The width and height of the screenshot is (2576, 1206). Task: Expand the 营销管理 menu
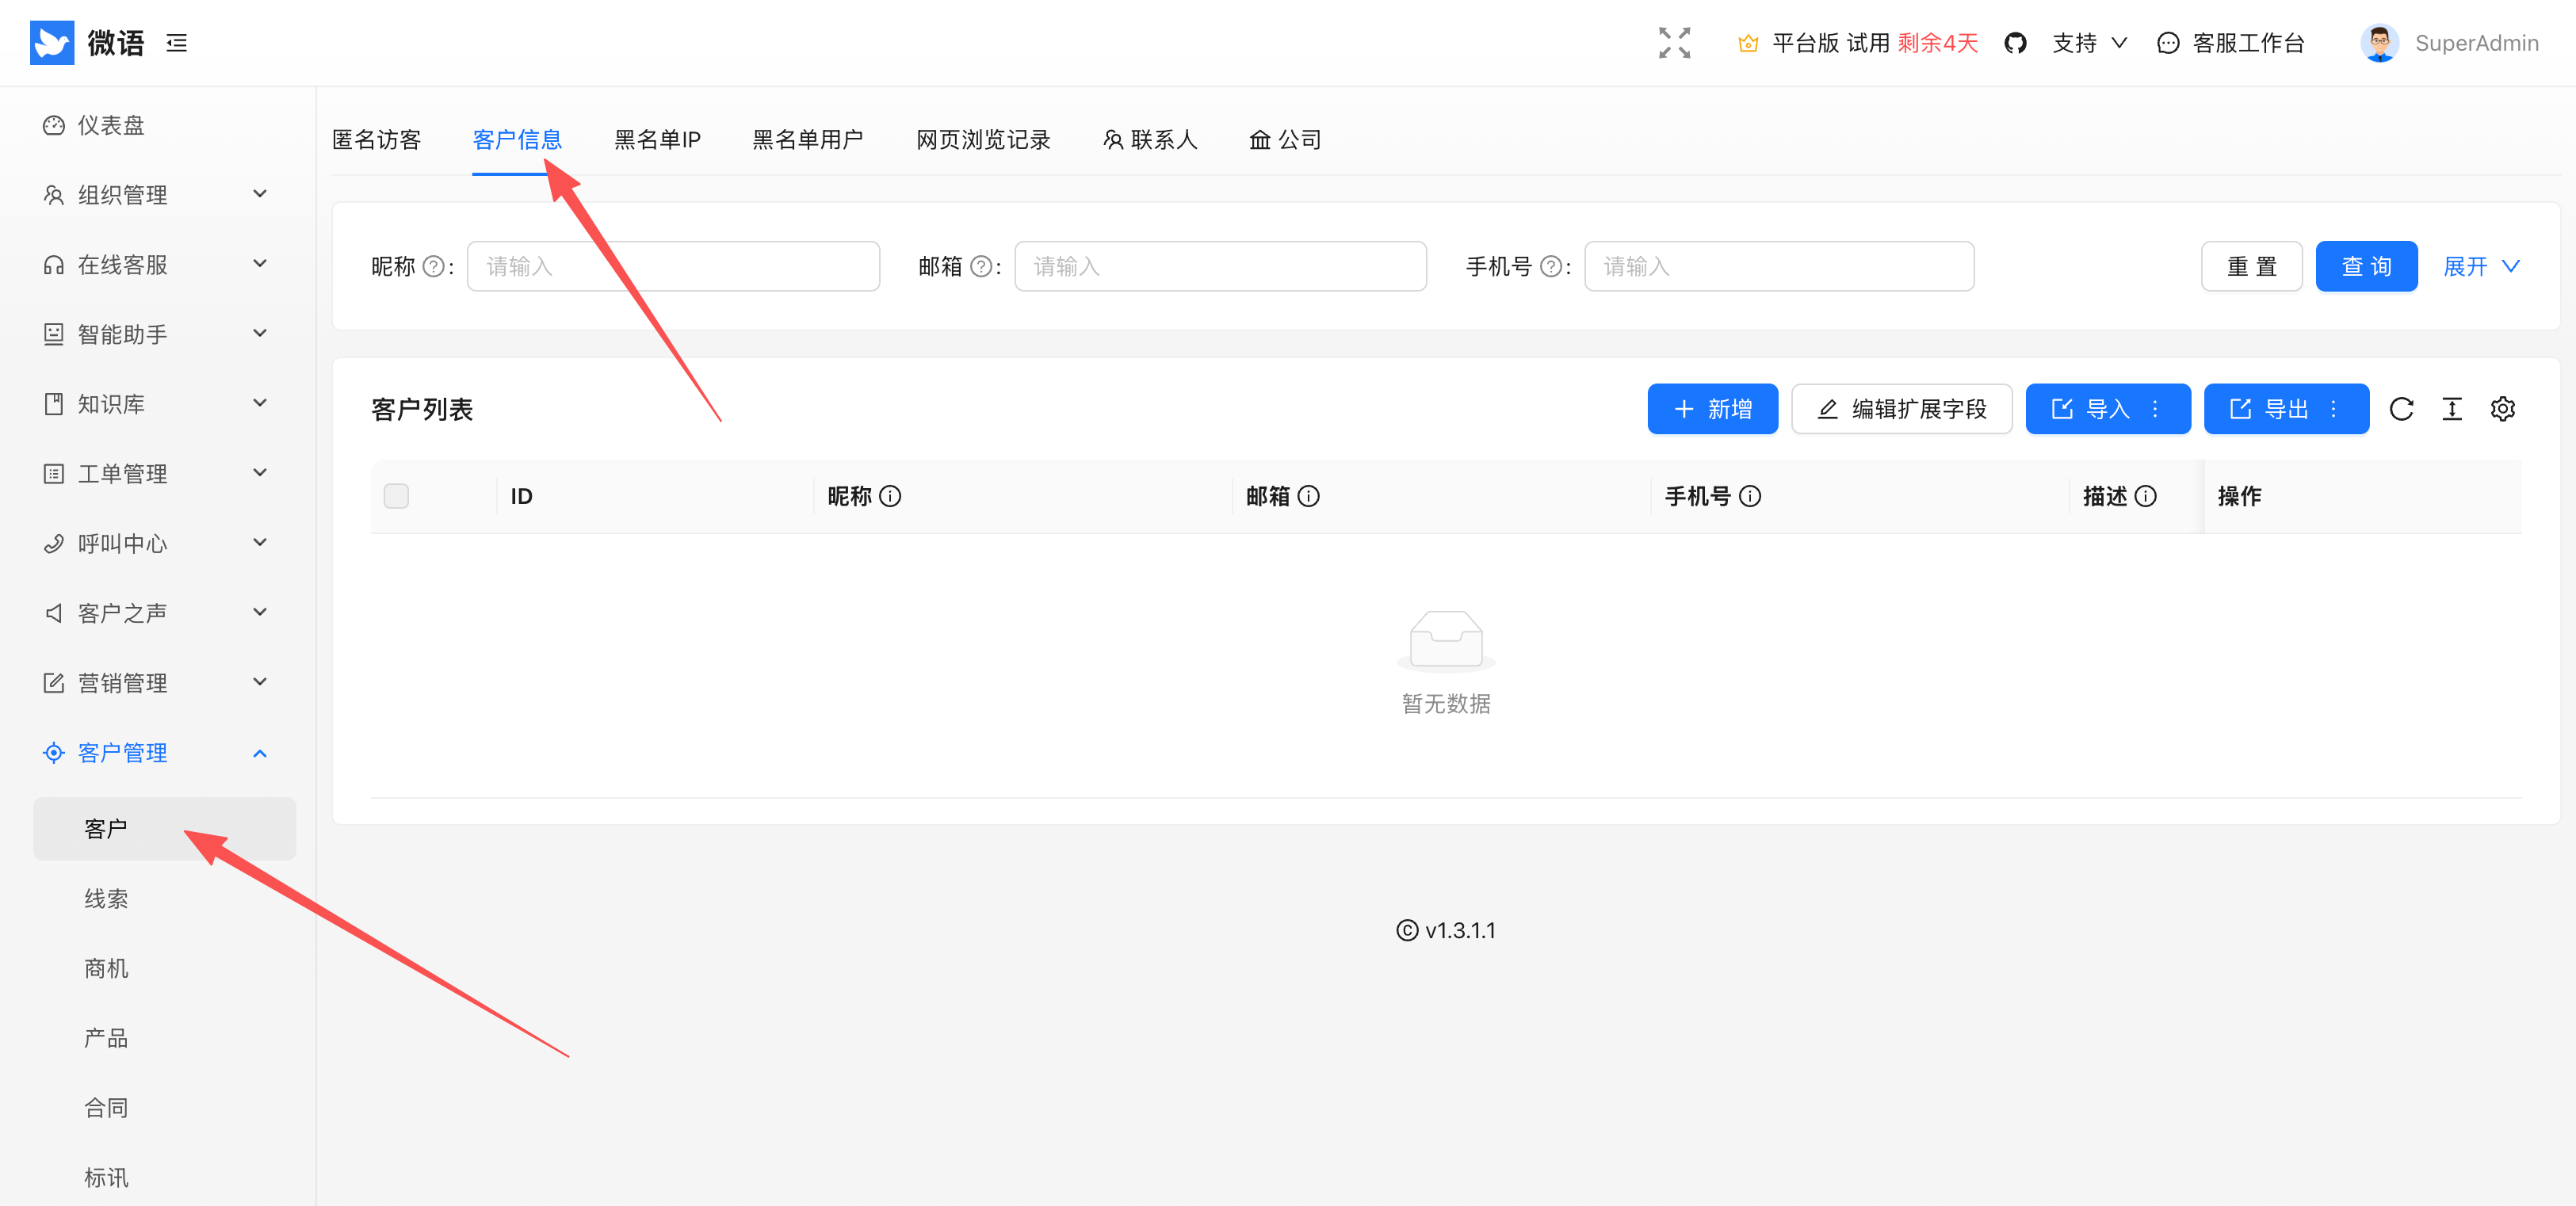pos(158,682)
